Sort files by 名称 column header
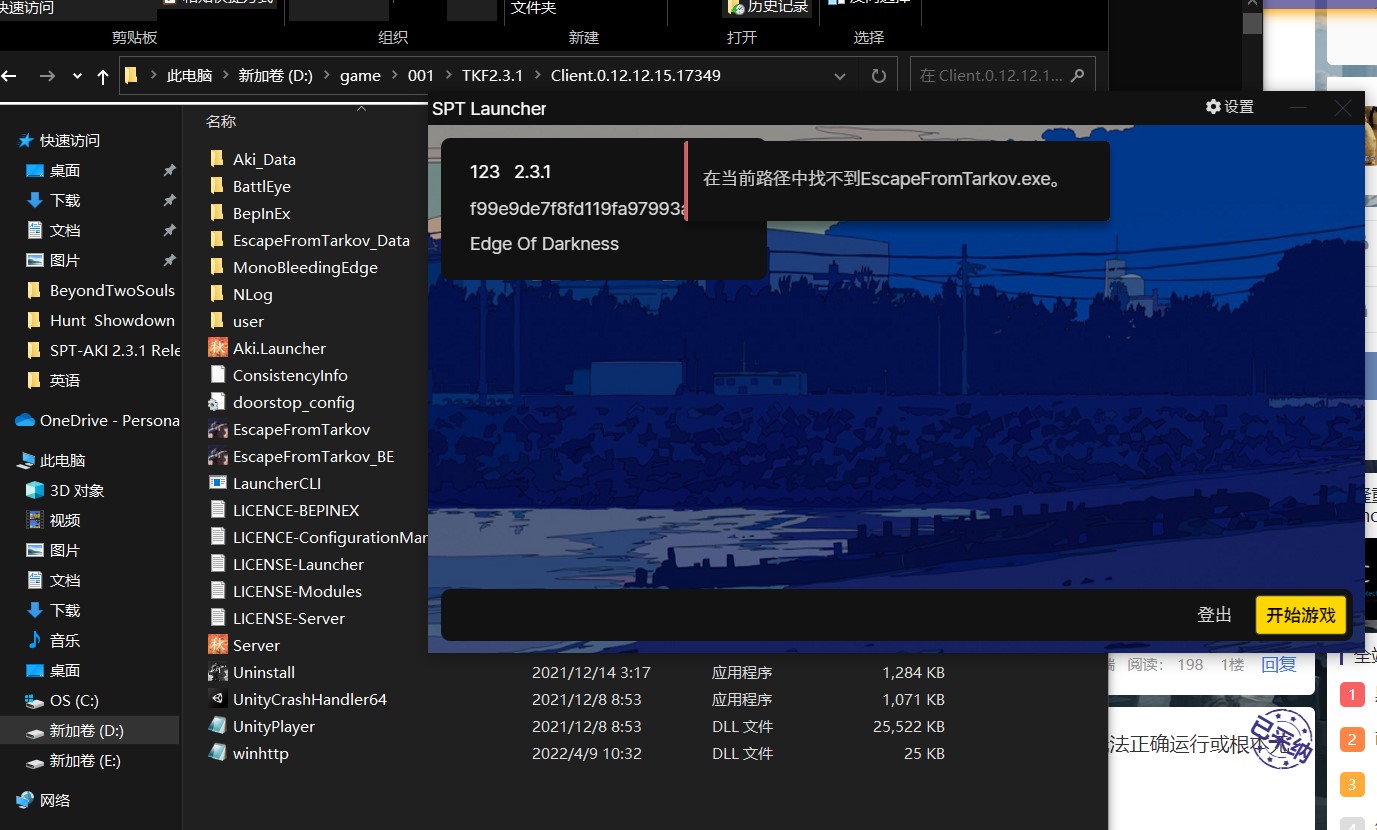Screen dimensions: 1377x830 [221, 121]
